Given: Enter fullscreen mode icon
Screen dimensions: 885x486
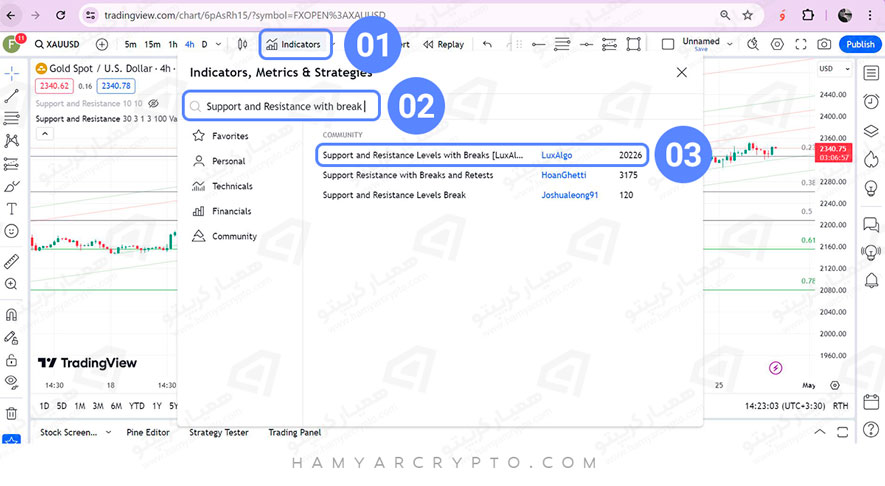Looking at the screenshot, I should click(x=801, y=44).
